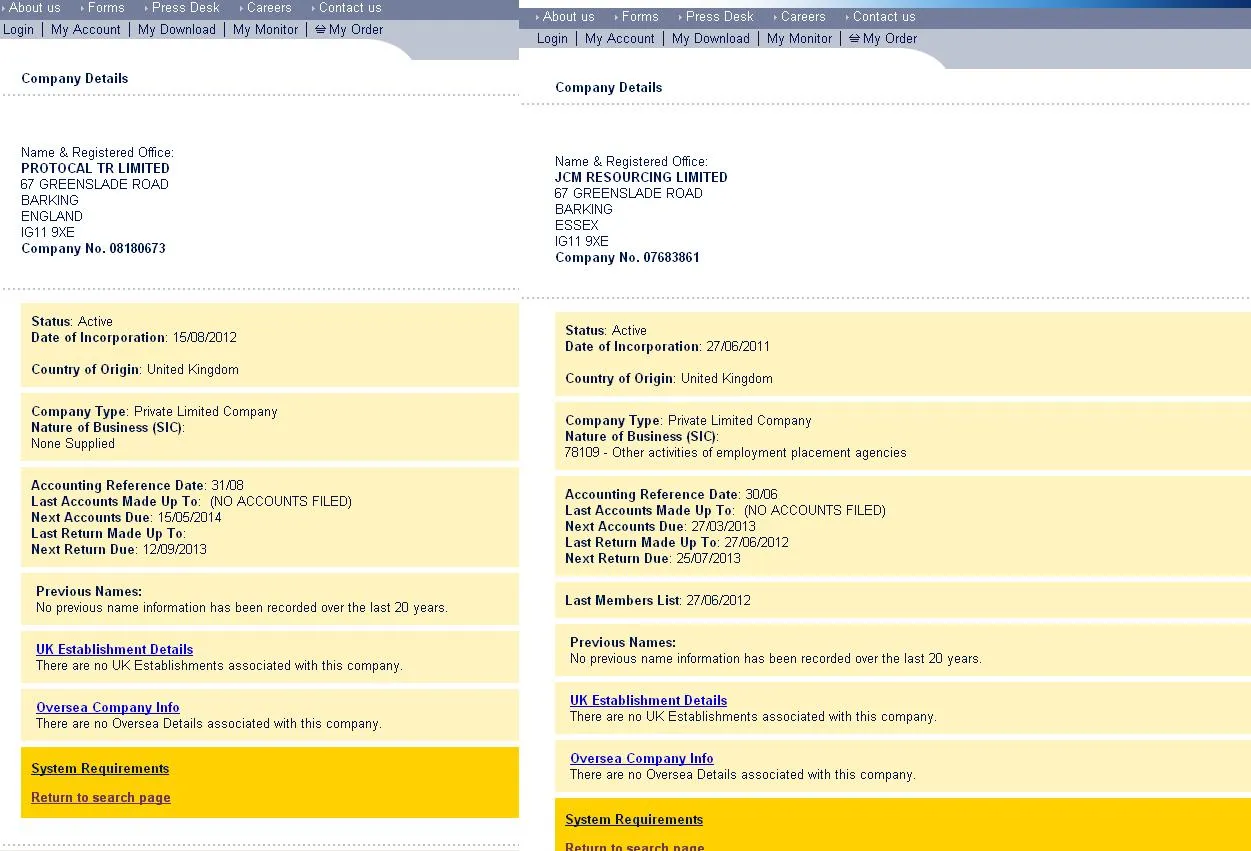Click the Last Members List 27/06/2012 line

click(658, 601)
